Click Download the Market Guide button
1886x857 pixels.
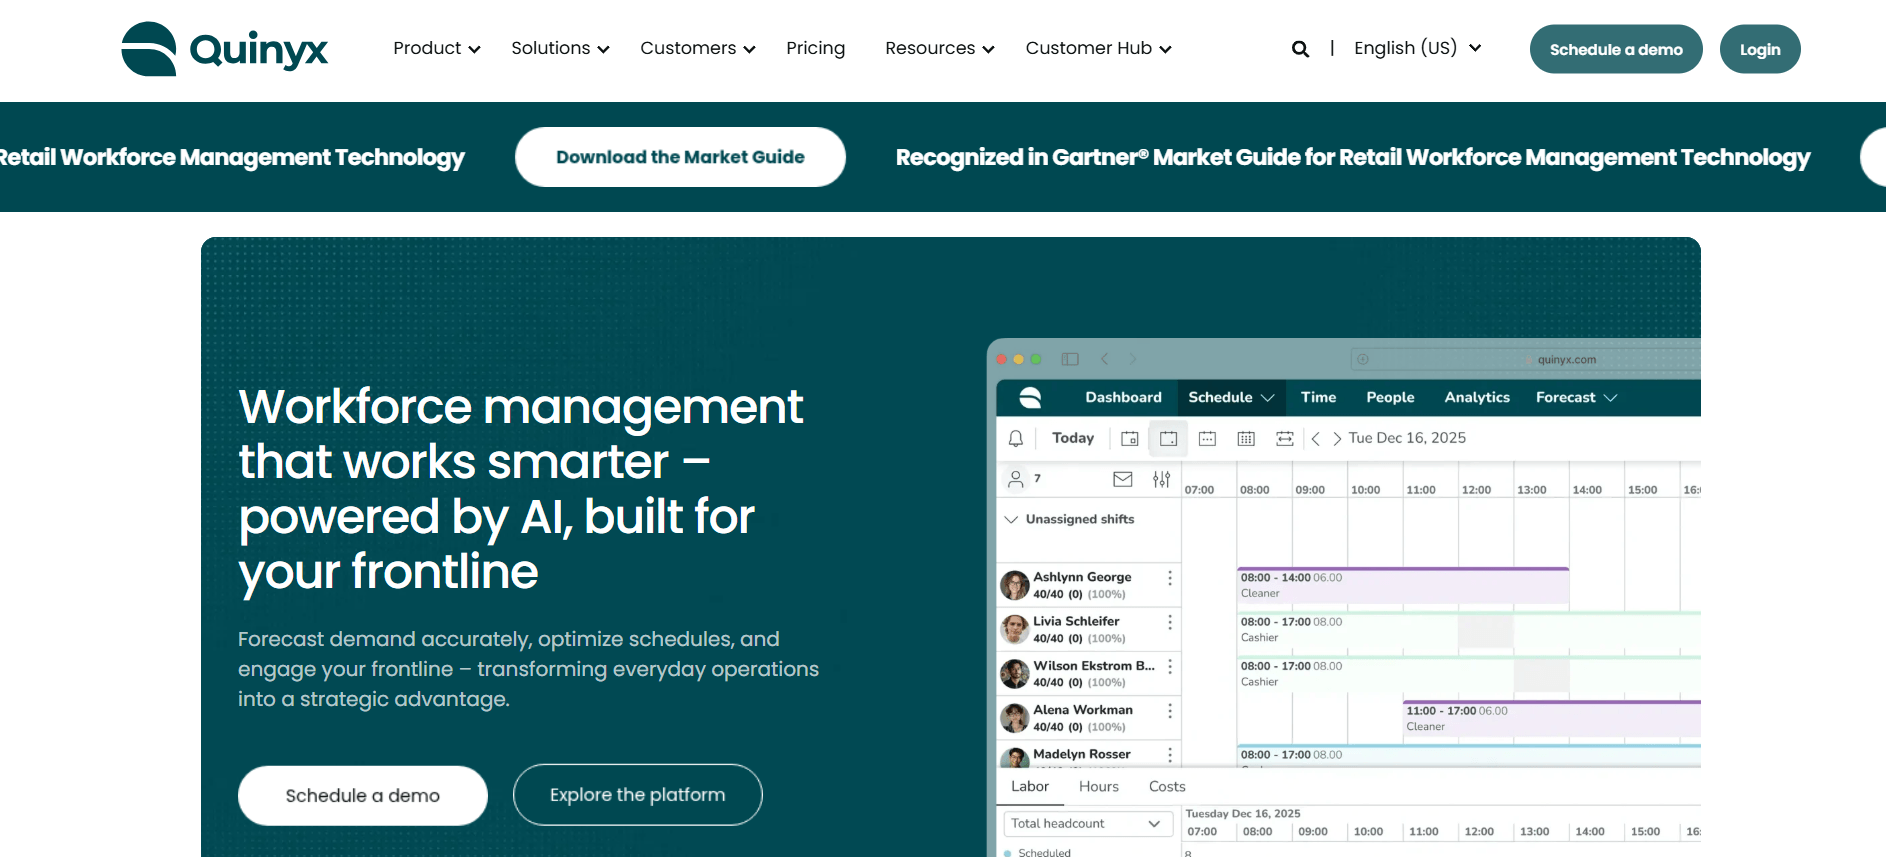click(x=680, y=157)
